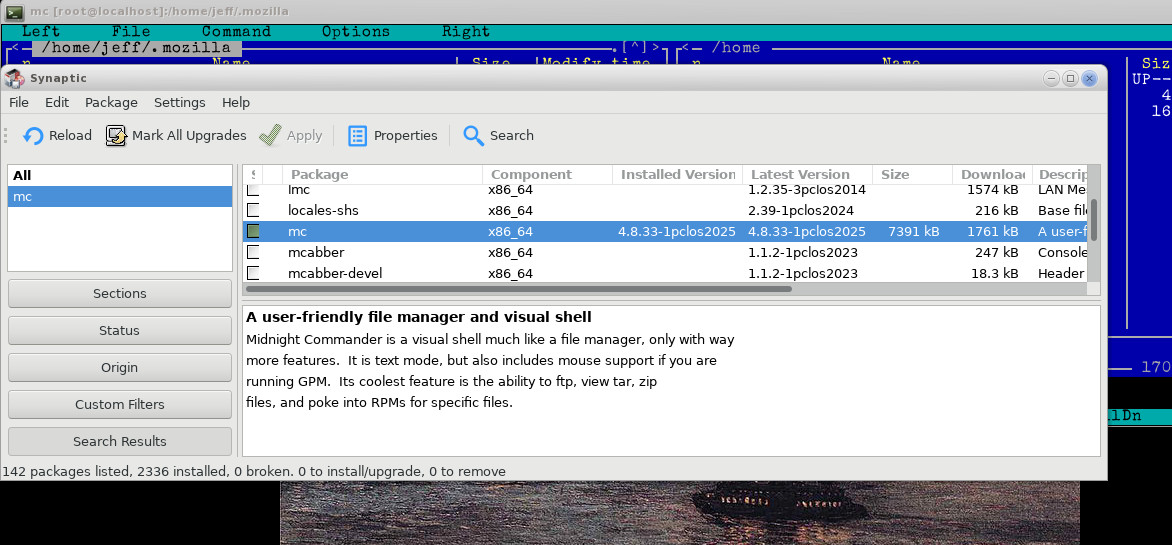Click the vertical scrollbar of package list

point(1094,220)
